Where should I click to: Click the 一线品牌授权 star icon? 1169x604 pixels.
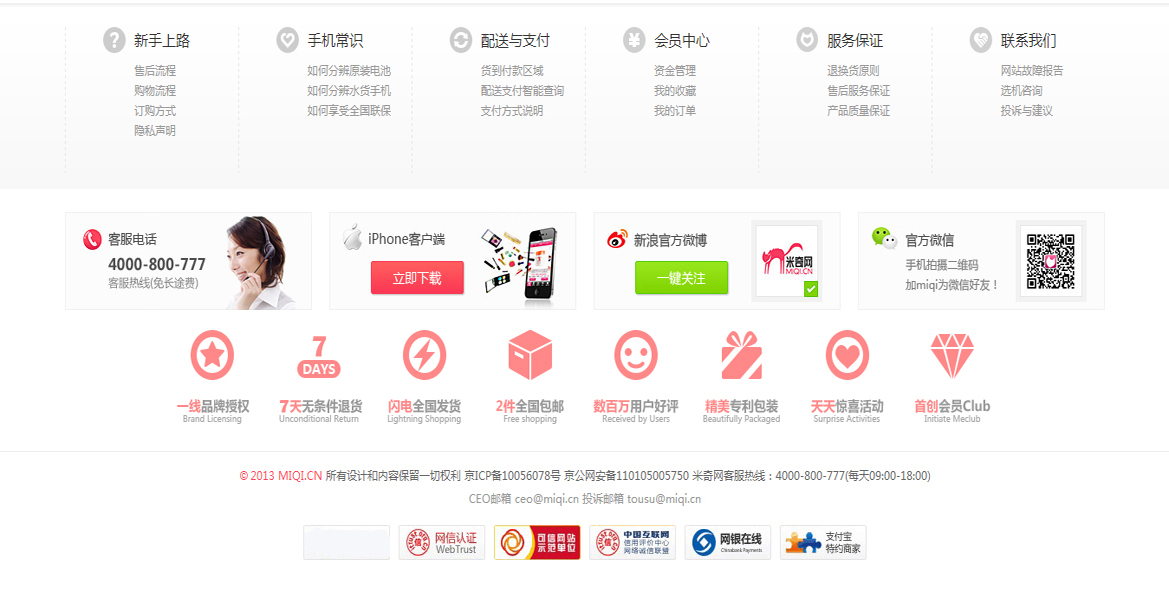point(212,355)
